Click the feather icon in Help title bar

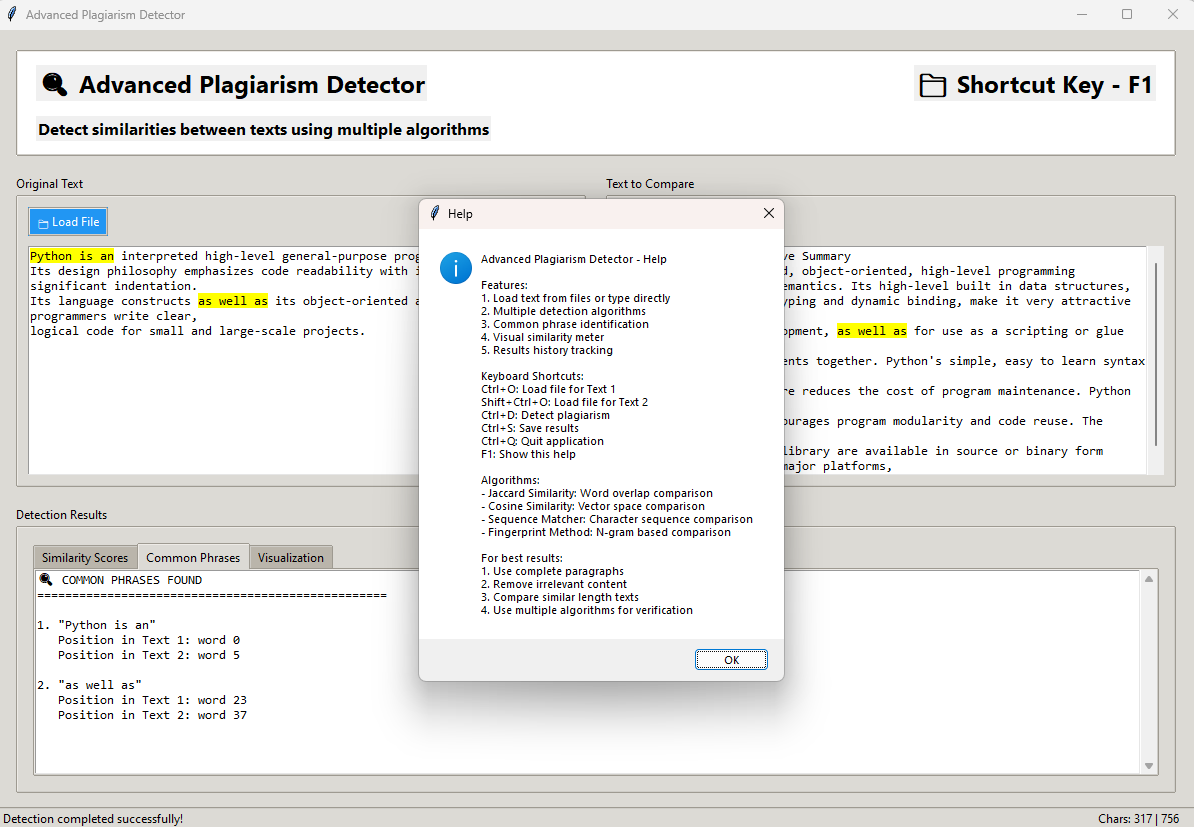[x=435, y=214]
